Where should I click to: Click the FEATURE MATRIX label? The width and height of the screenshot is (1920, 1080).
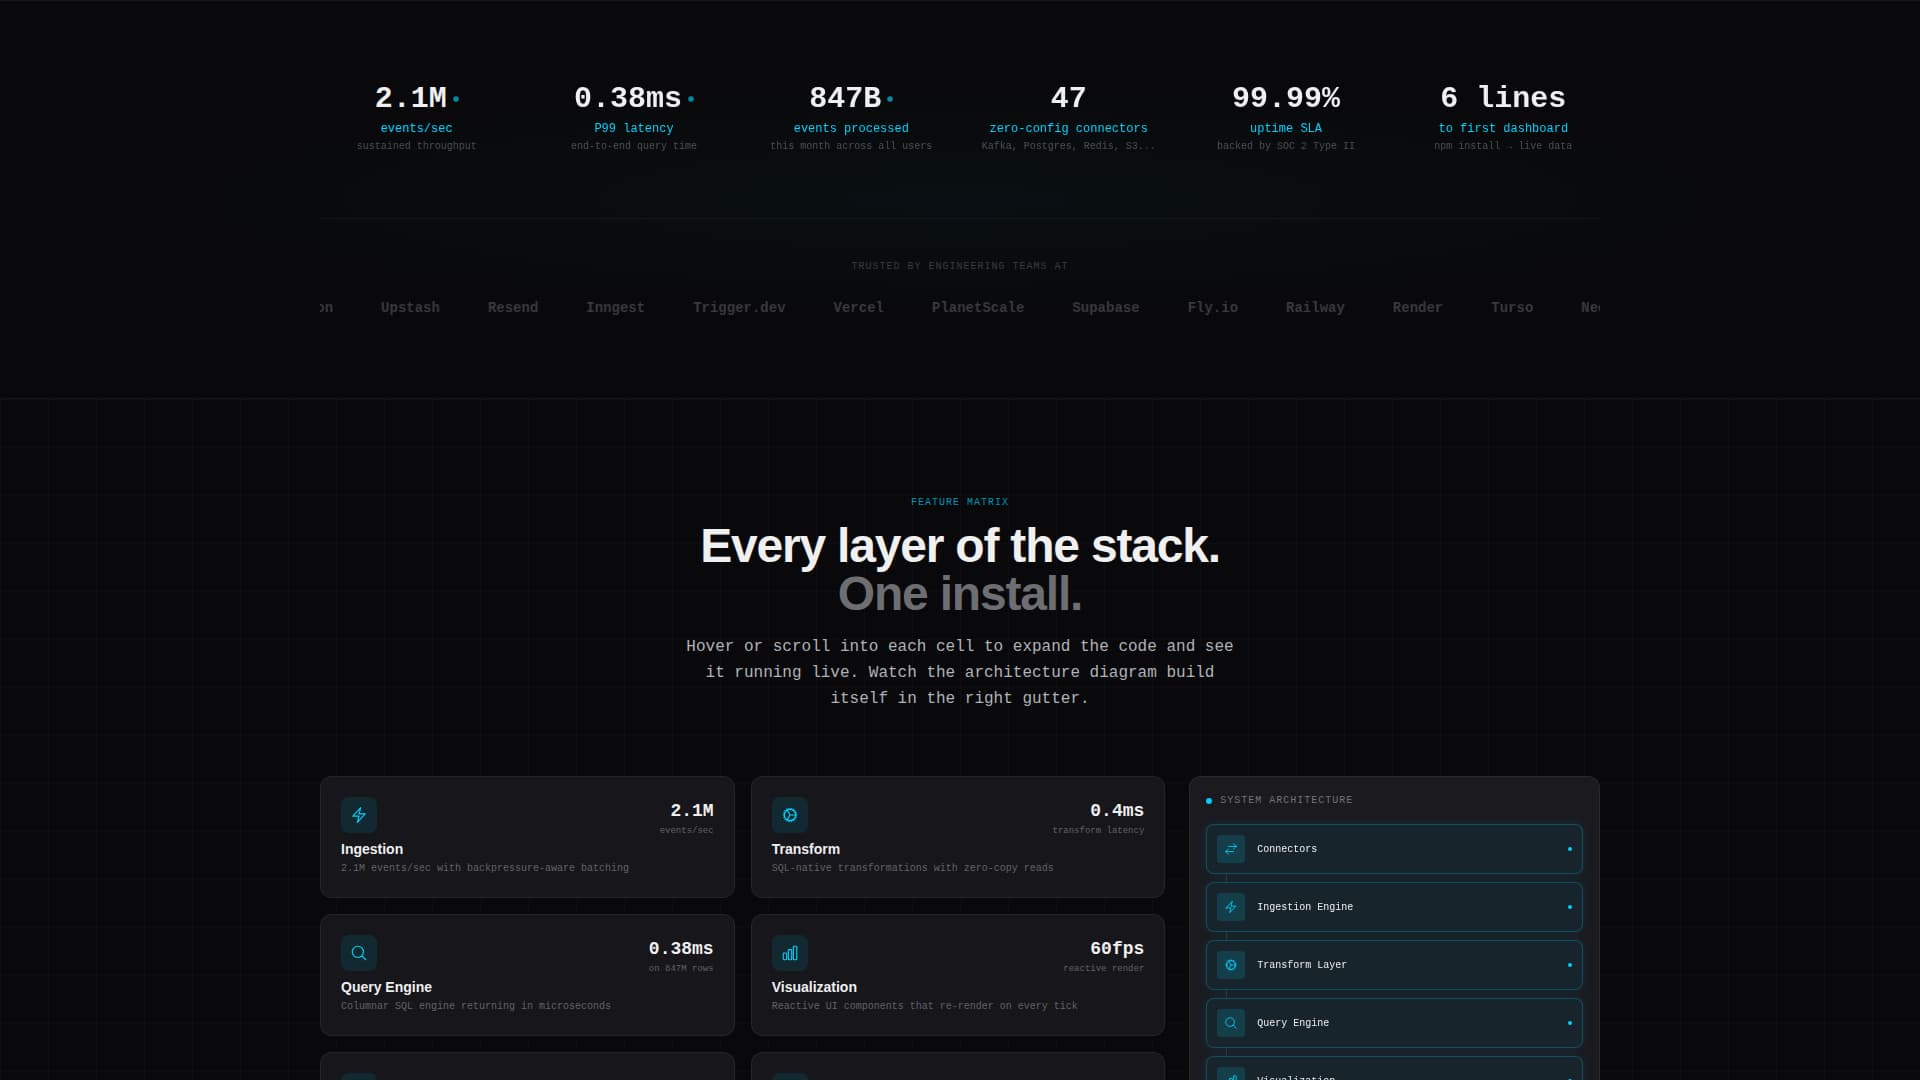tap(960, 502)
